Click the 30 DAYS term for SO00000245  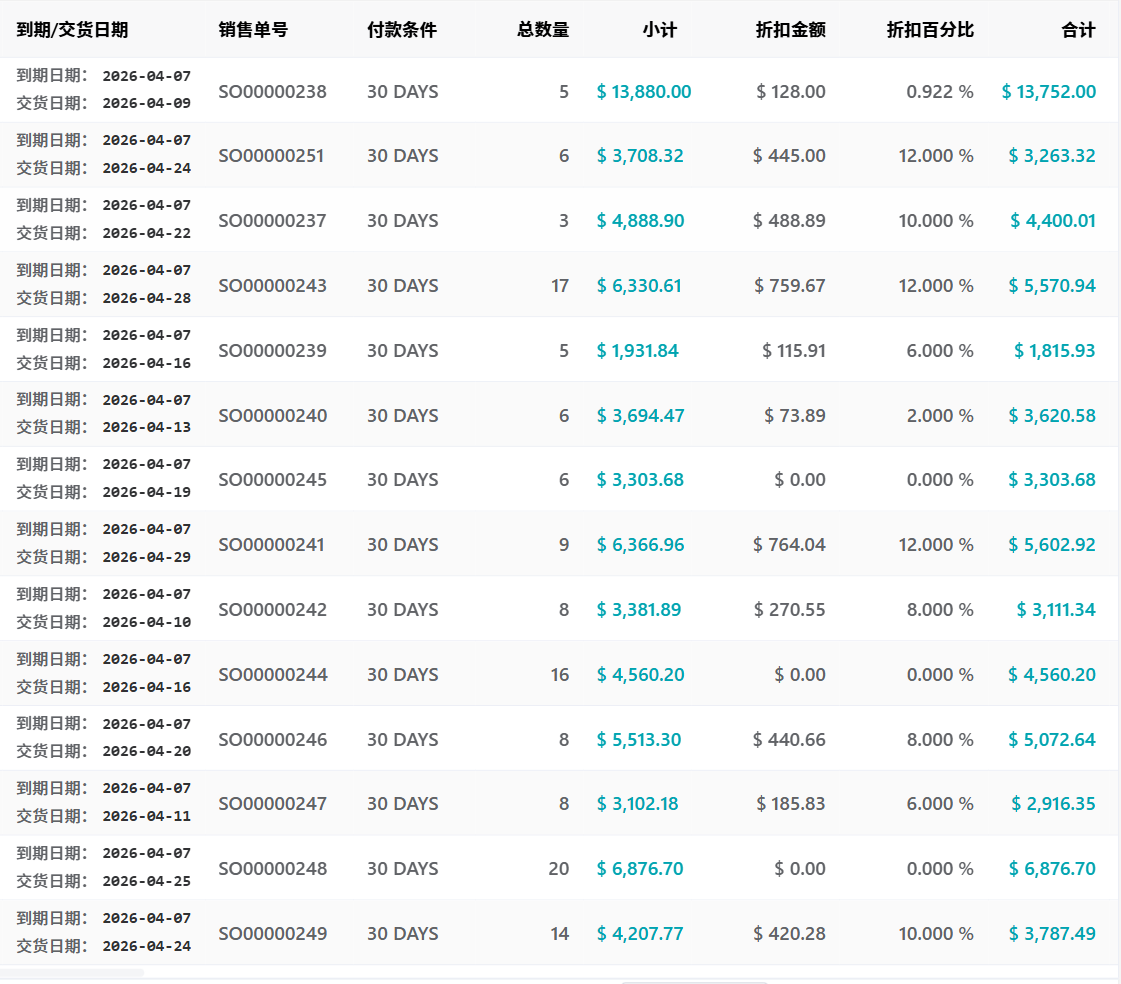(402, 480)
